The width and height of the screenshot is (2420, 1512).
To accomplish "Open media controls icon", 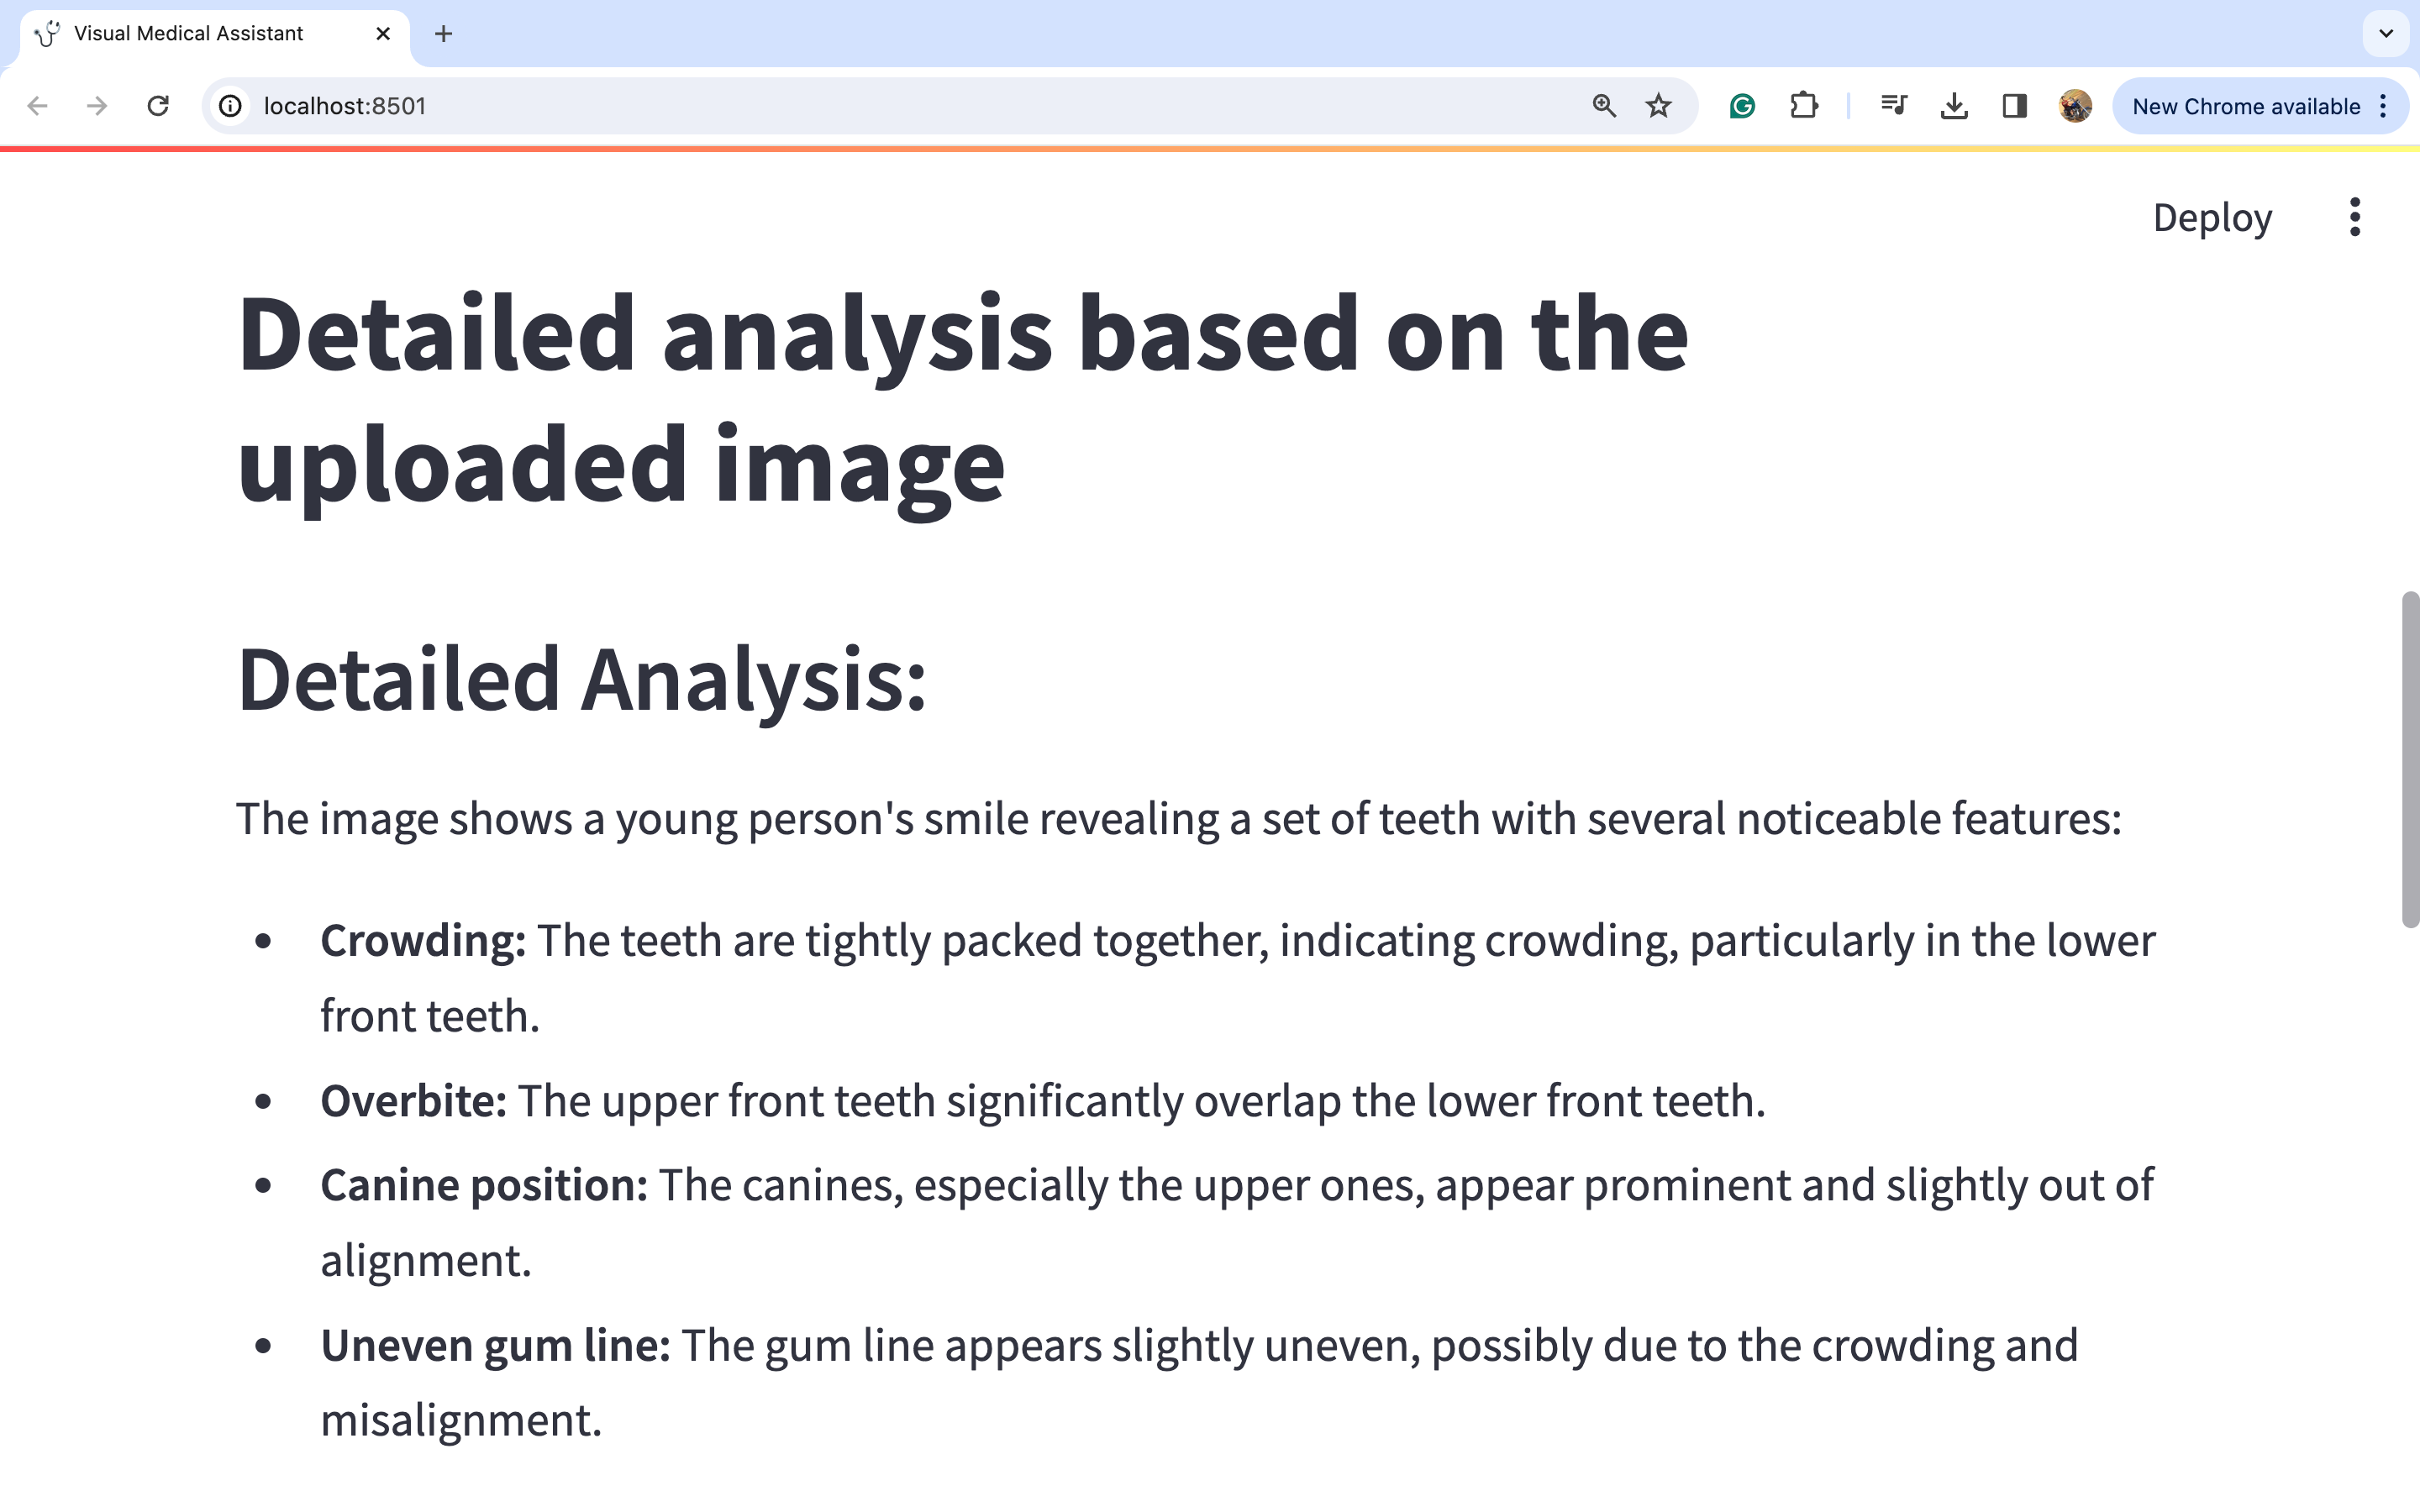I will [1893, 106].
